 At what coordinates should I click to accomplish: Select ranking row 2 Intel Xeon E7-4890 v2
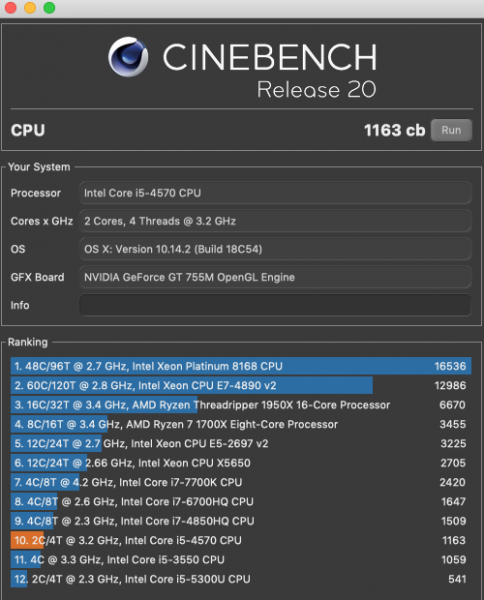[x=241, y=385]
